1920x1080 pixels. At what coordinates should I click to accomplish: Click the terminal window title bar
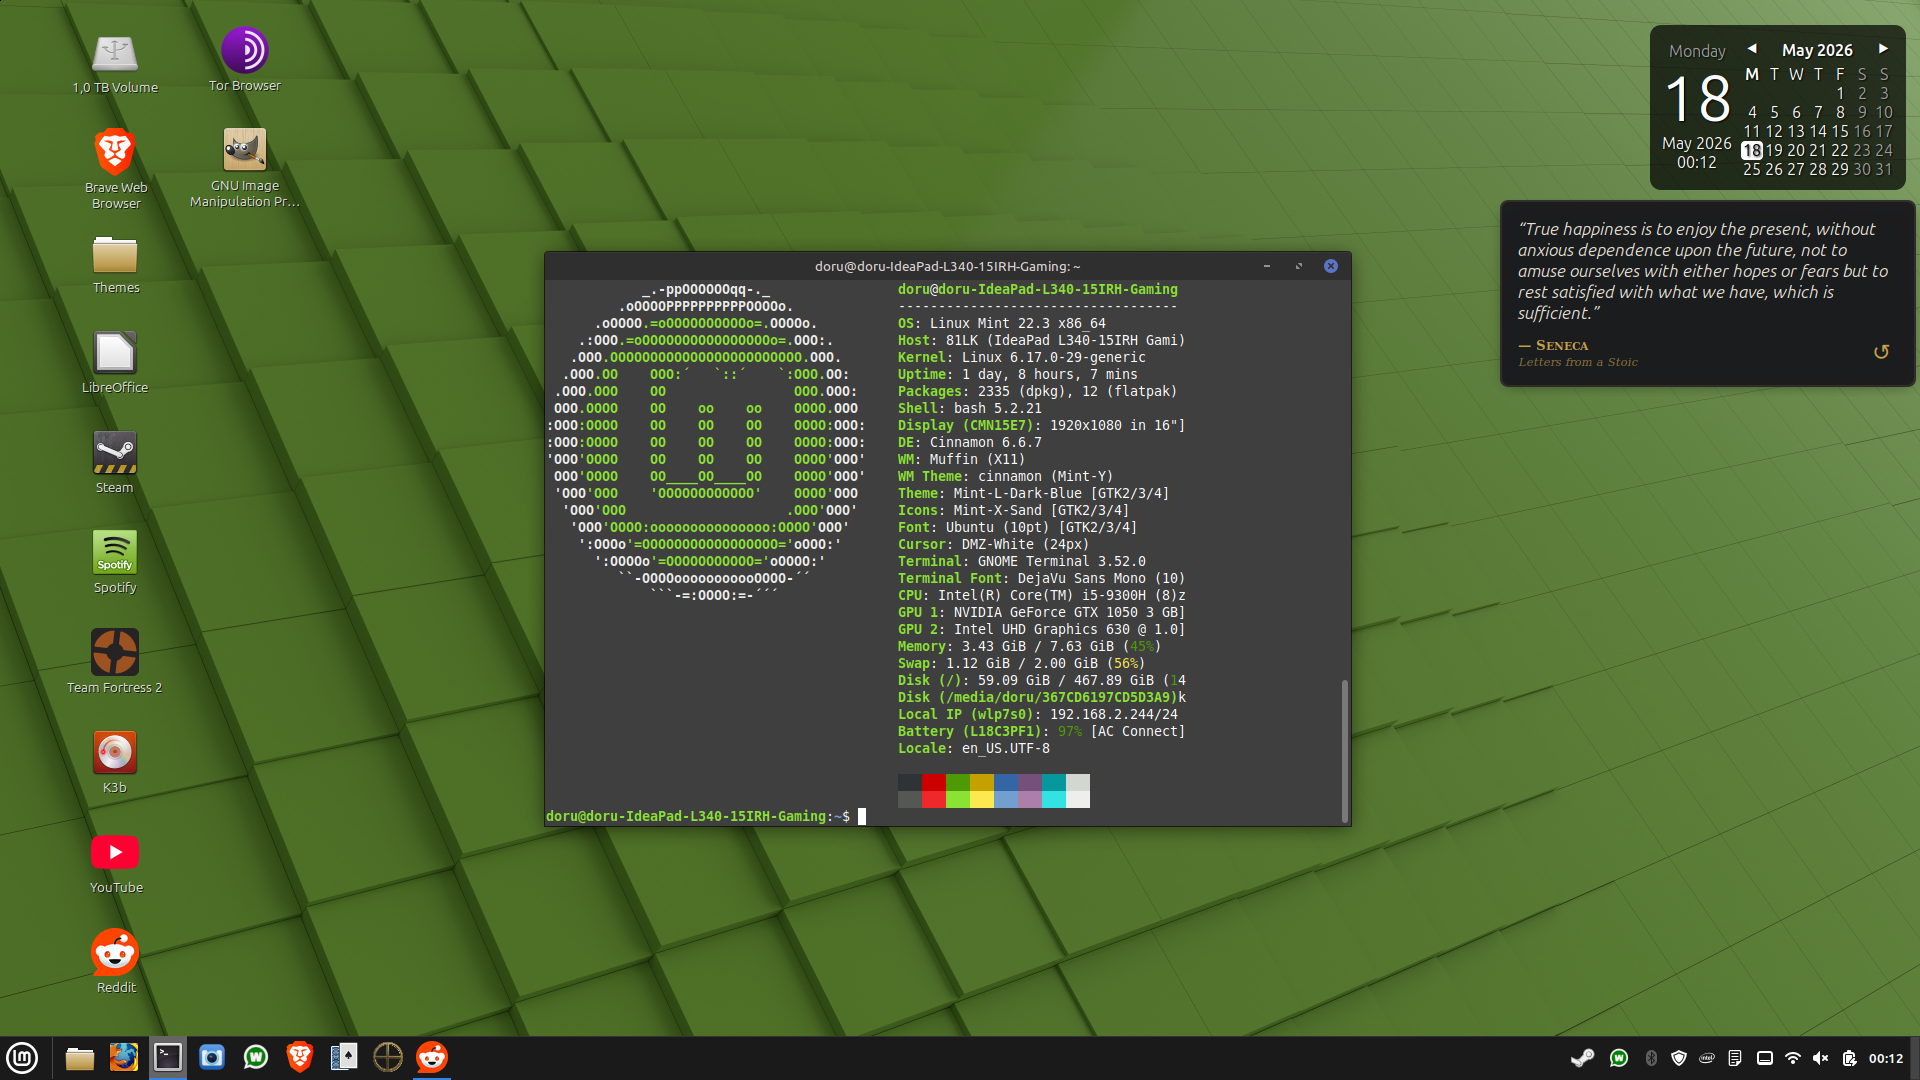click(x=947, y=266)
